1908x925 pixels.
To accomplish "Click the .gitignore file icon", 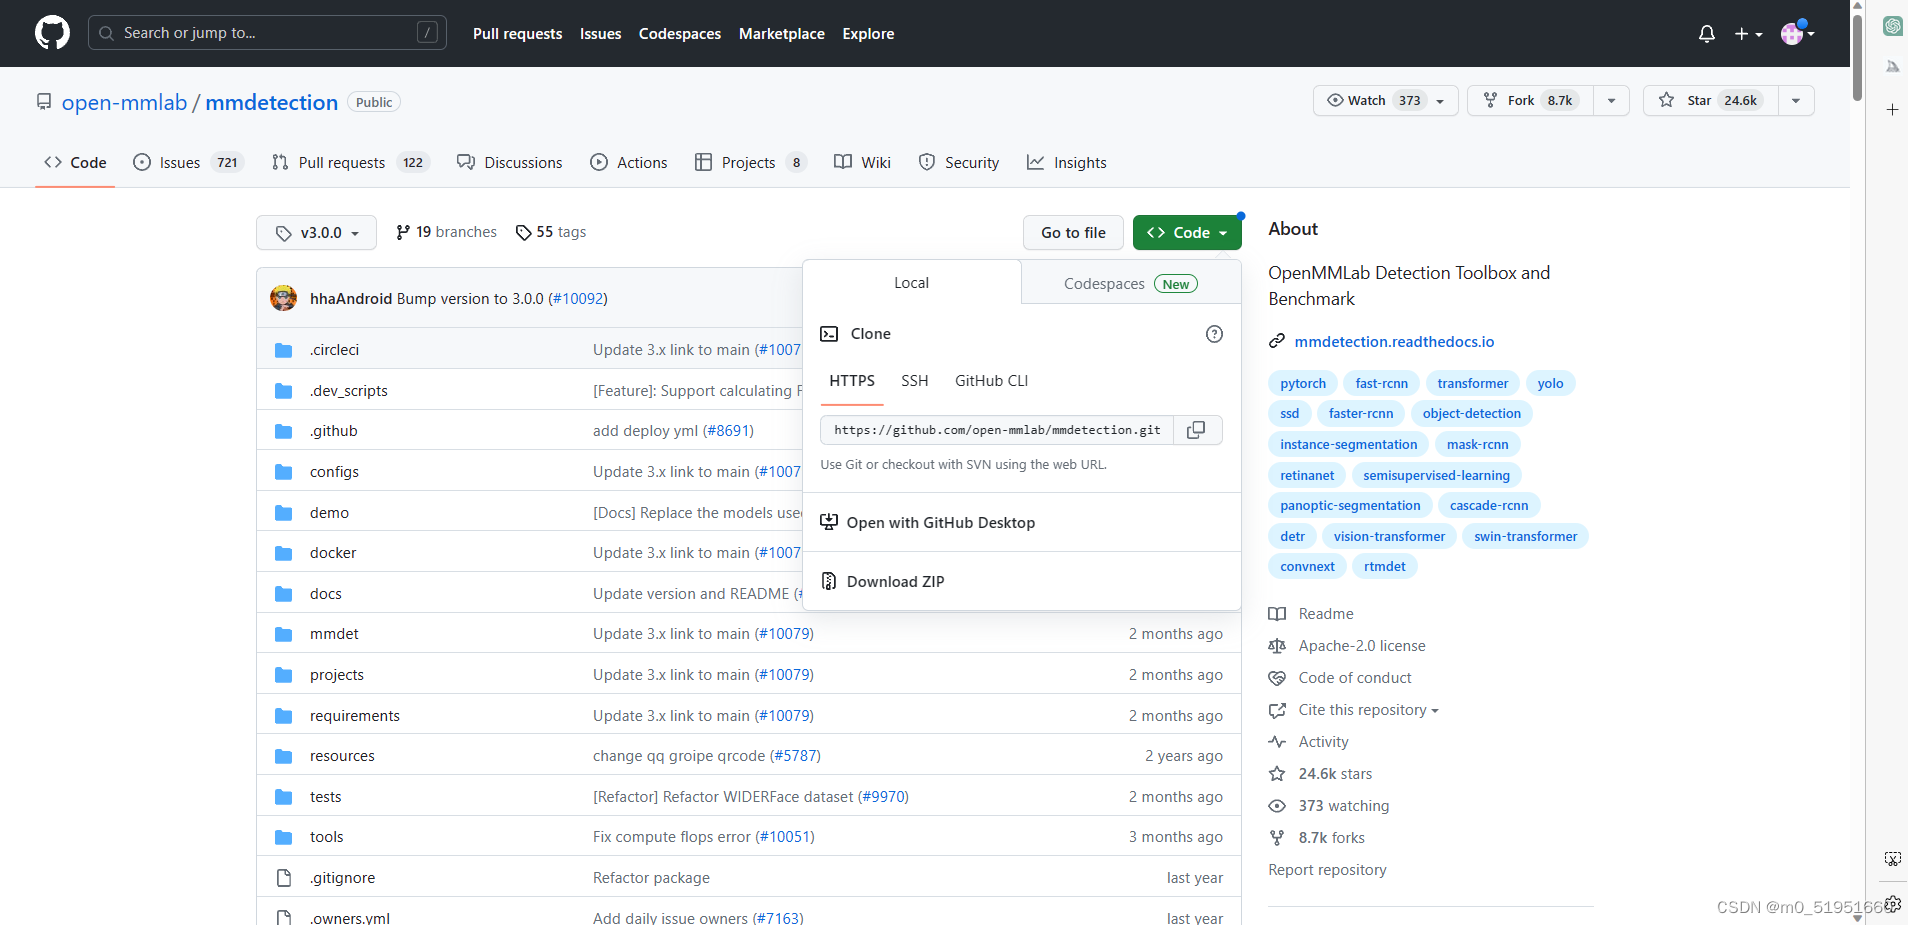I will [x=284, y=878].
